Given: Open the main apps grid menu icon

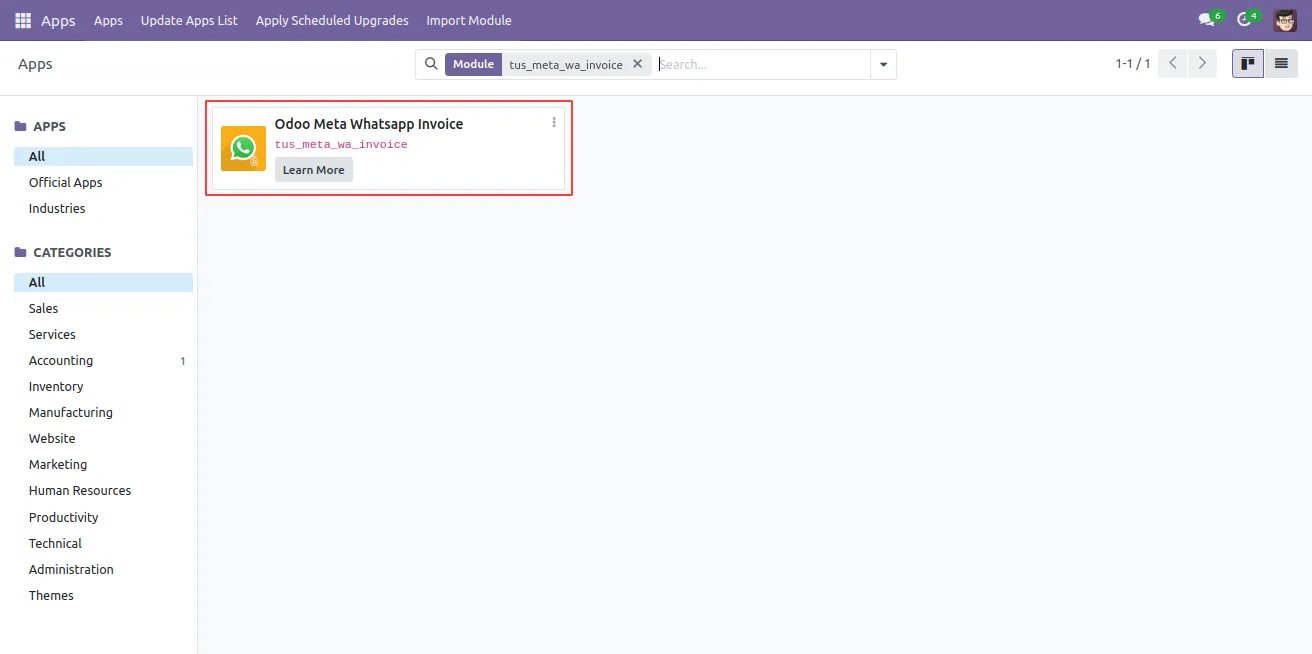Looking at the screenshot, I should click(x=23, y=20).
